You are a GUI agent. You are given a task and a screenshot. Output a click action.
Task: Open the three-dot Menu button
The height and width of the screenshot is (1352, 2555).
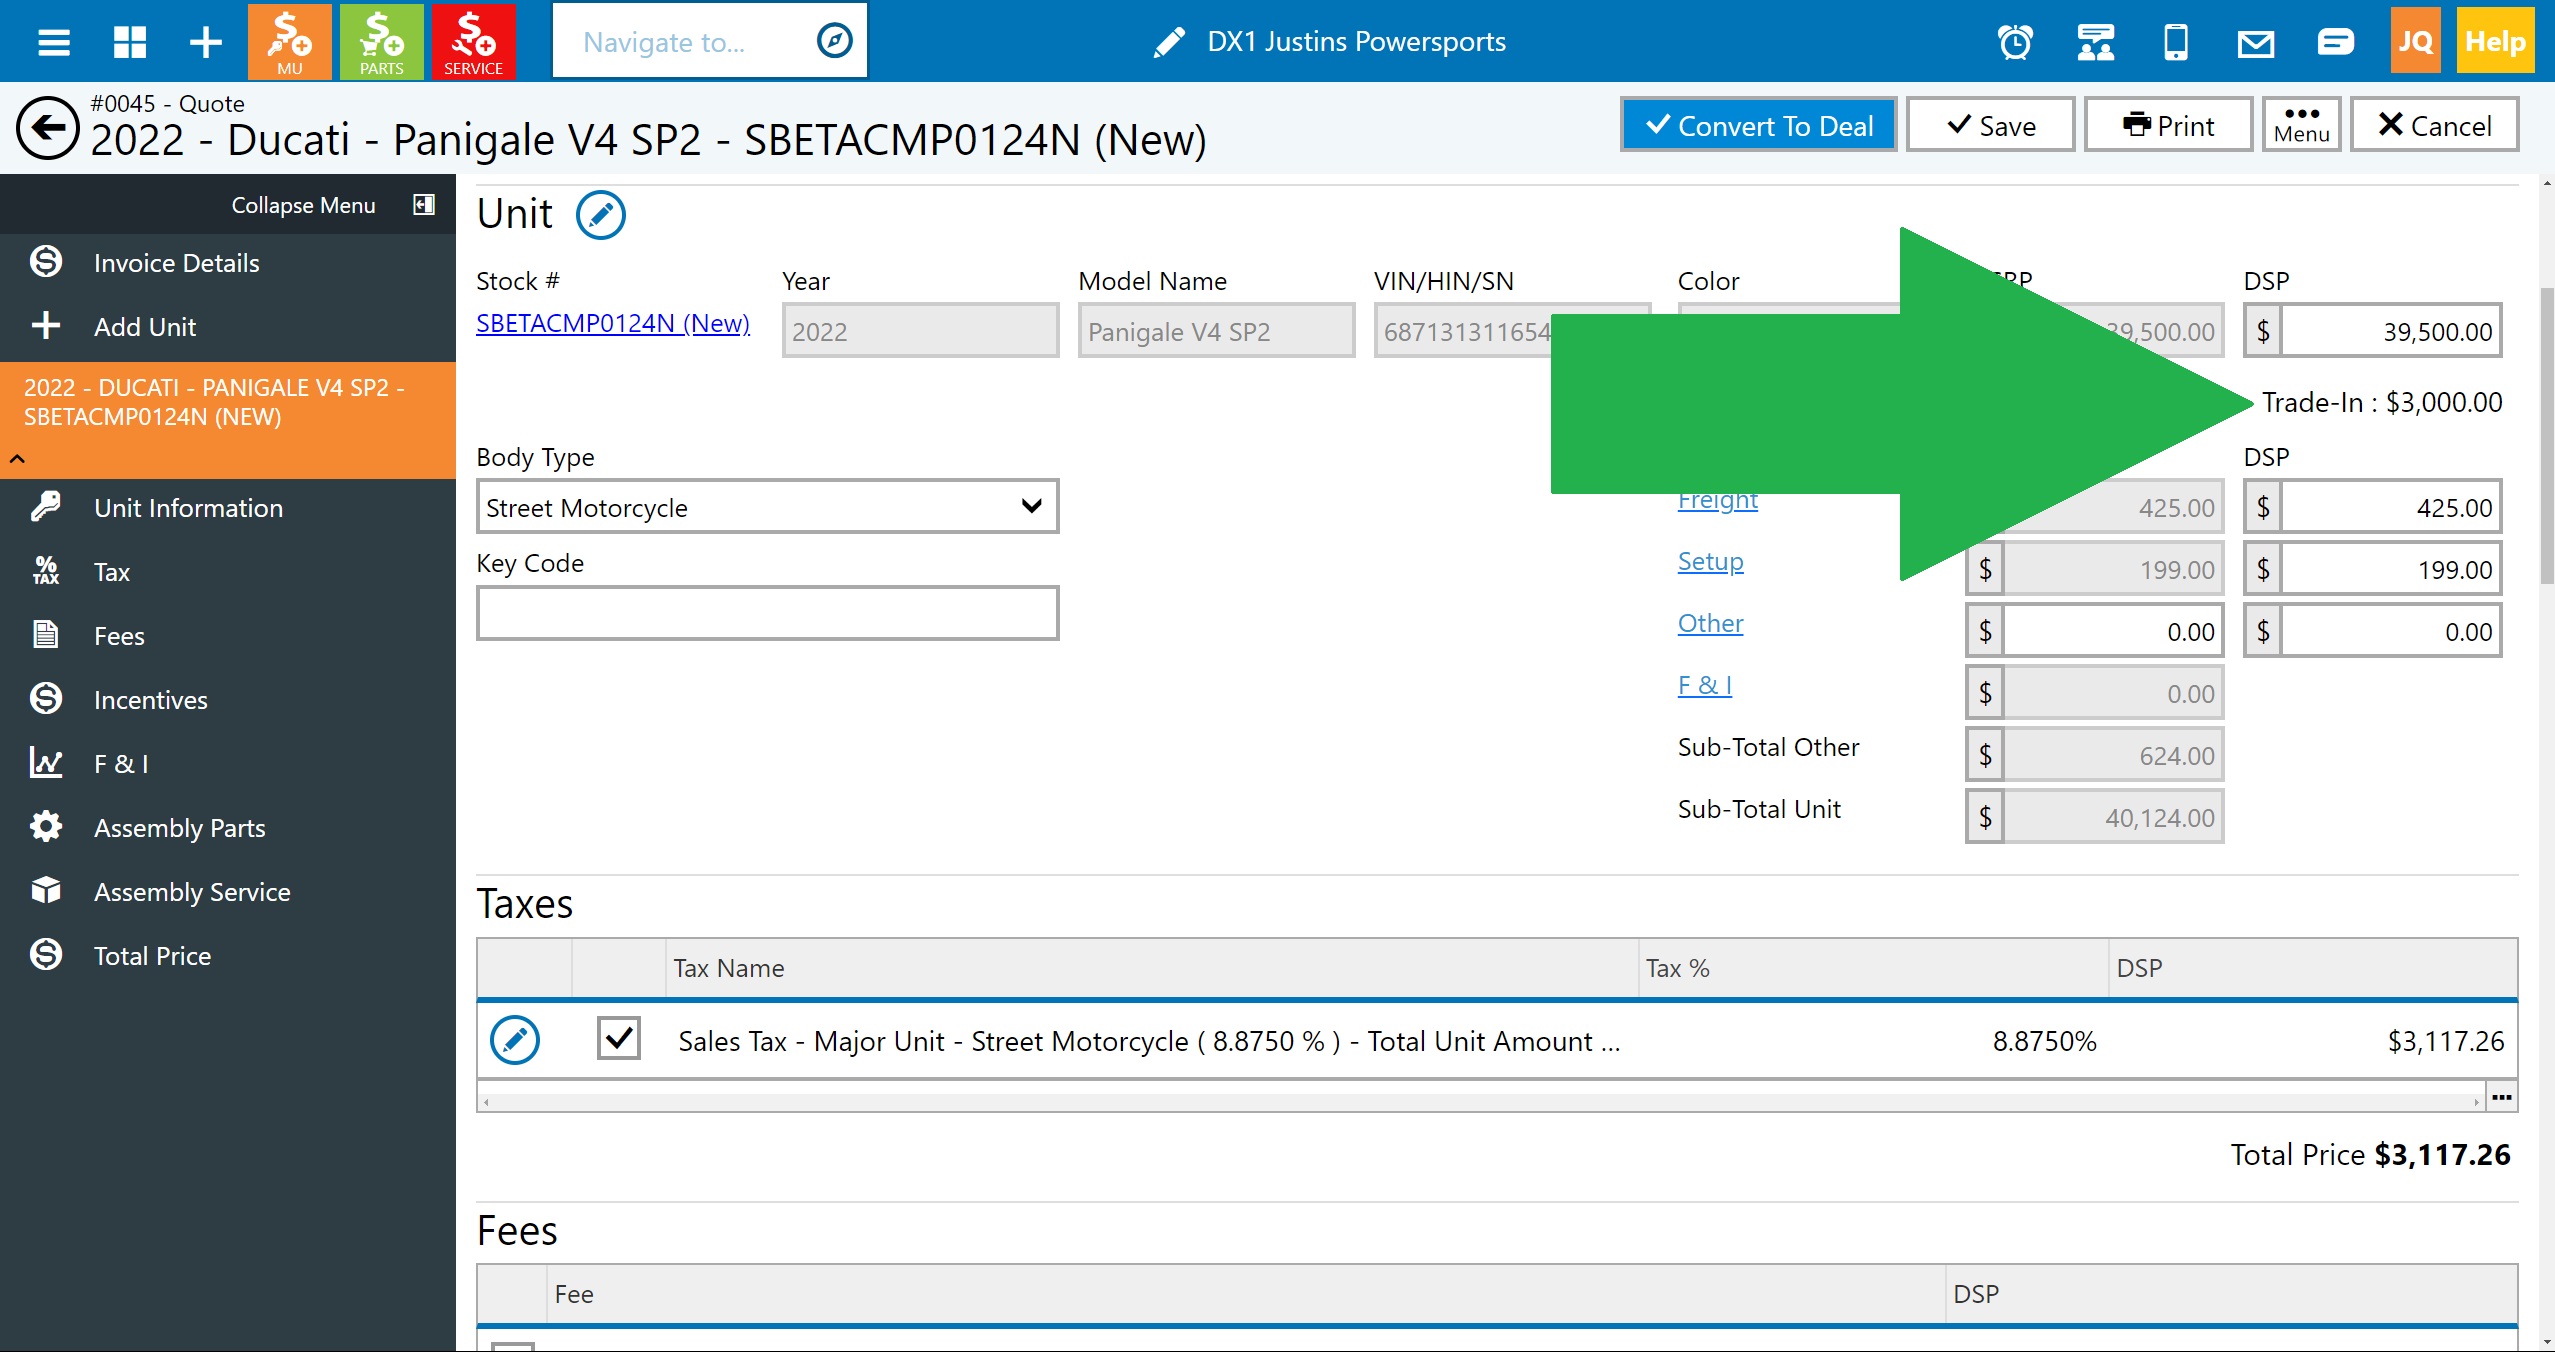(2300, 125)
